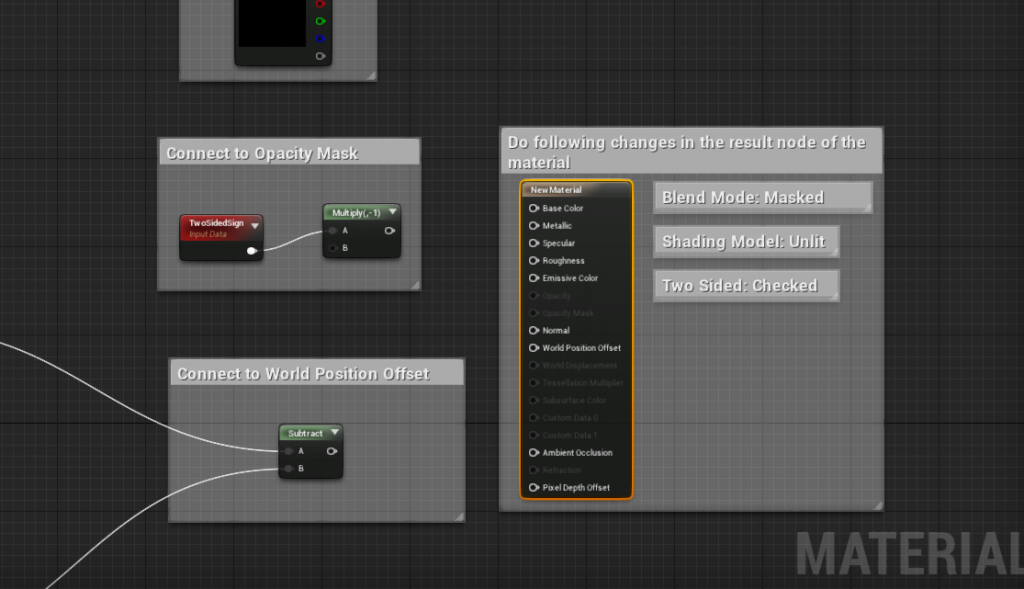Click the Metallic input pin
Screen dimensions: 1024x589
tap(534, 226)
